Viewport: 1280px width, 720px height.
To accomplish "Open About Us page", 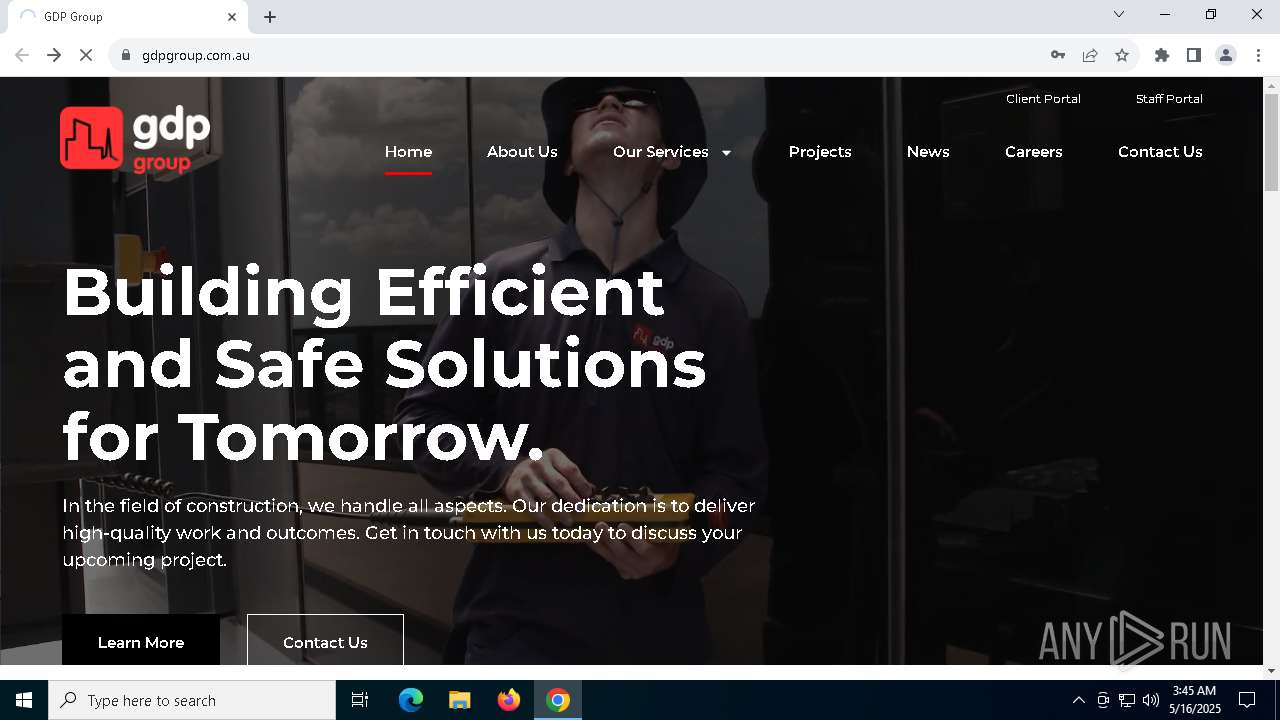I will [522, 152].
